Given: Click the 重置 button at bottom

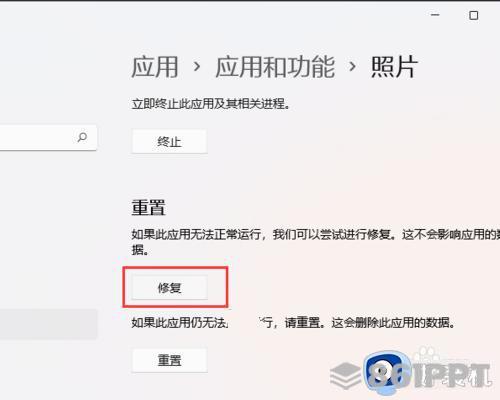Looking at the screenshot, I should 169,360.
